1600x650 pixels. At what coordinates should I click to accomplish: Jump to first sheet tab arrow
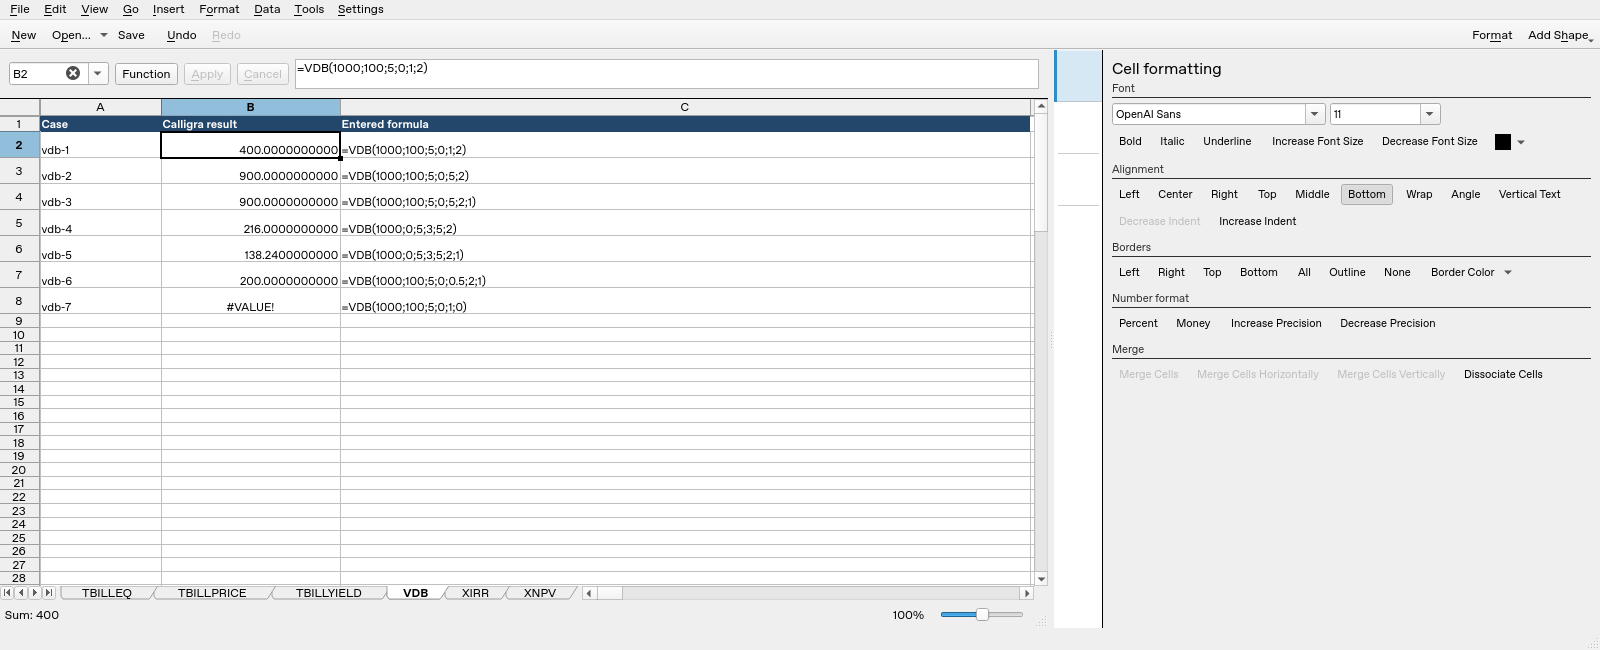click(8, 593)
